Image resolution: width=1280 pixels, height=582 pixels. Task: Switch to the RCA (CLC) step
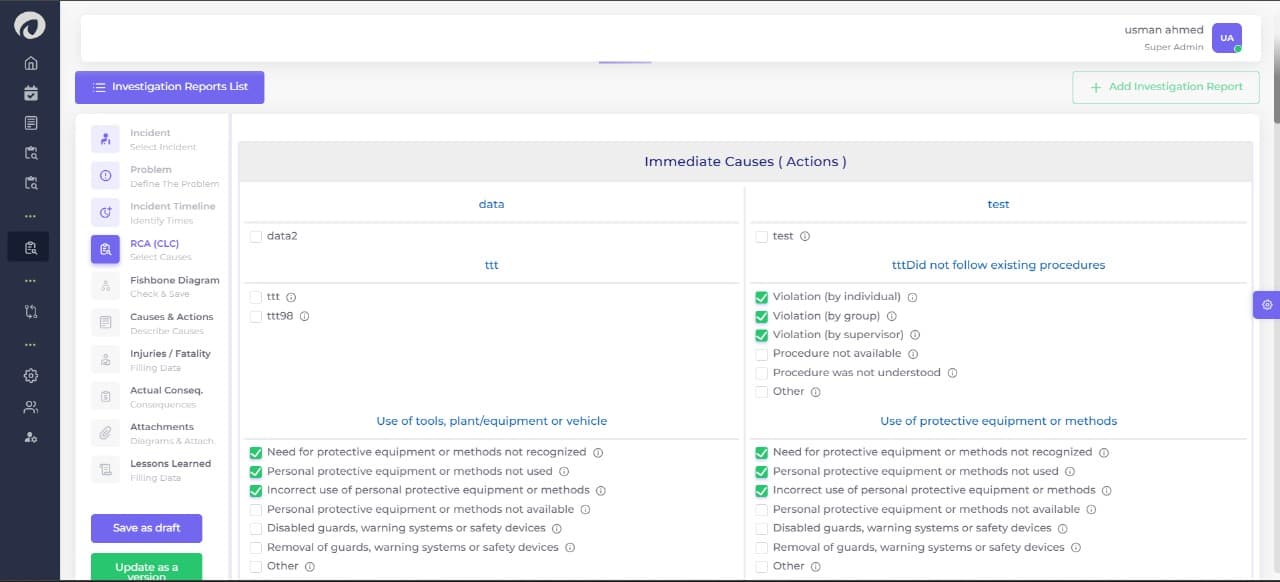105,249
